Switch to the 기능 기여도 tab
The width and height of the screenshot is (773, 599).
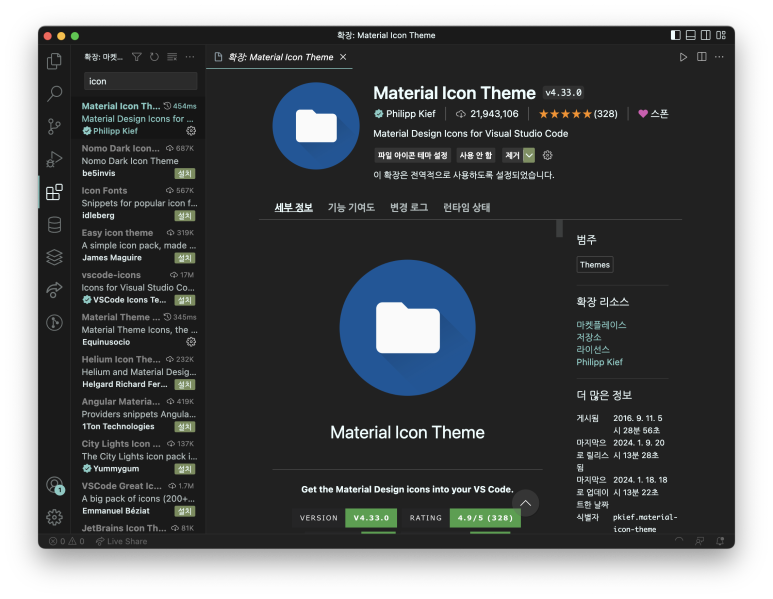(351, 208)
